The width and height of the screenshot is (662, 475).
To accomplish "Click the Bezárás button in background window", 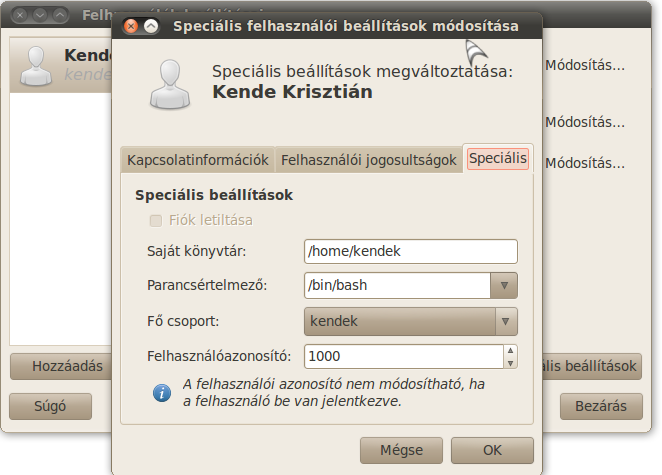I will pyautogui.click(x=601, y=406).
